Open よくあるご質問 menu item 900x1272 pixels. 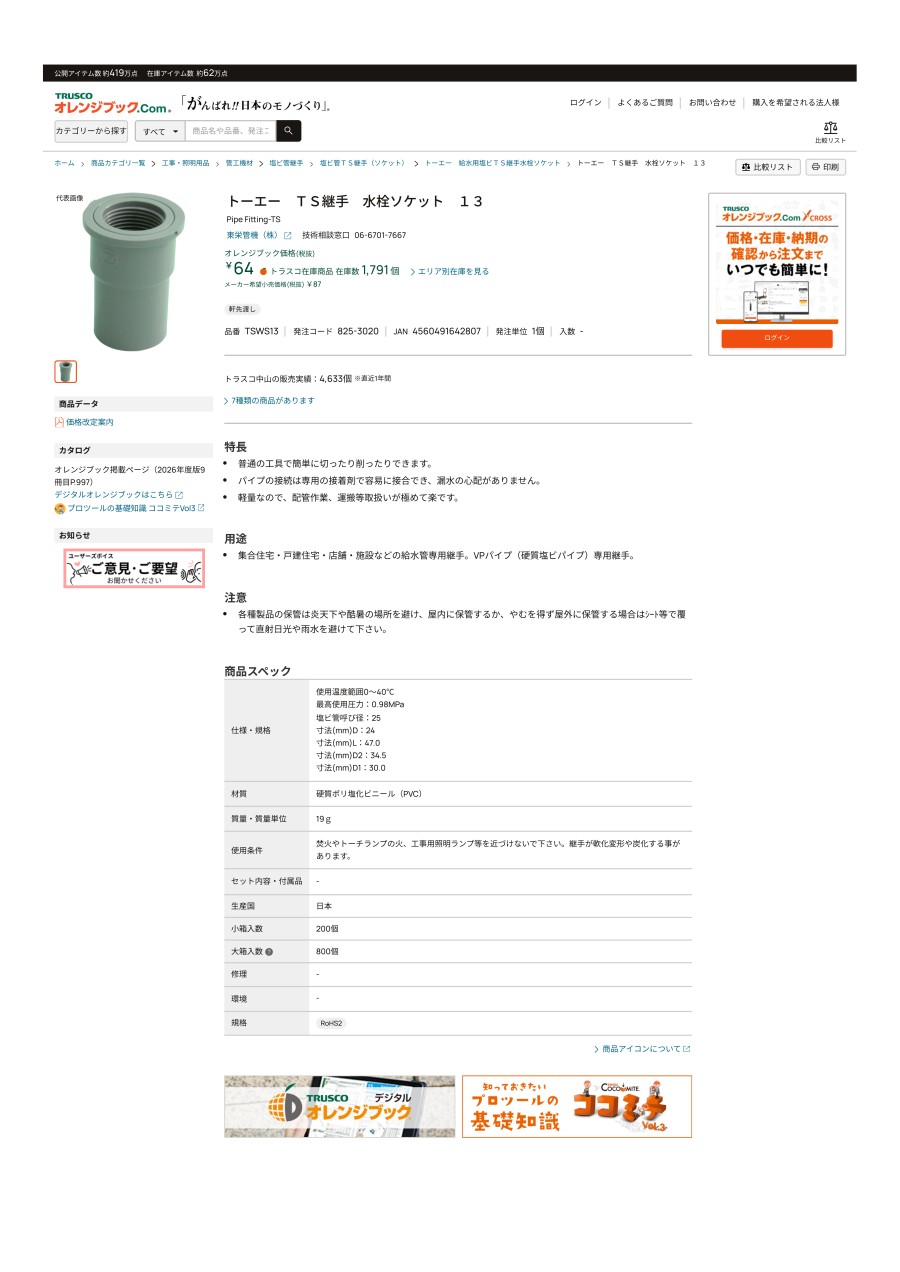[x=645, y=102]
